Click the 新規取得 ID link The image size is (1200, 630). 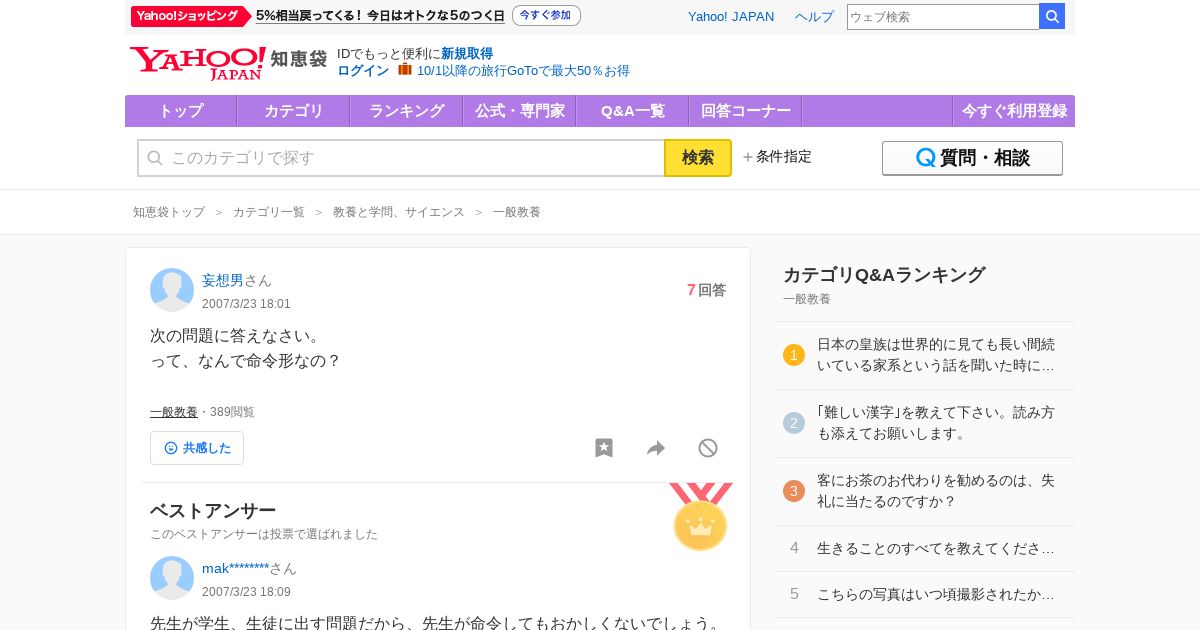[x=467, y=54]
